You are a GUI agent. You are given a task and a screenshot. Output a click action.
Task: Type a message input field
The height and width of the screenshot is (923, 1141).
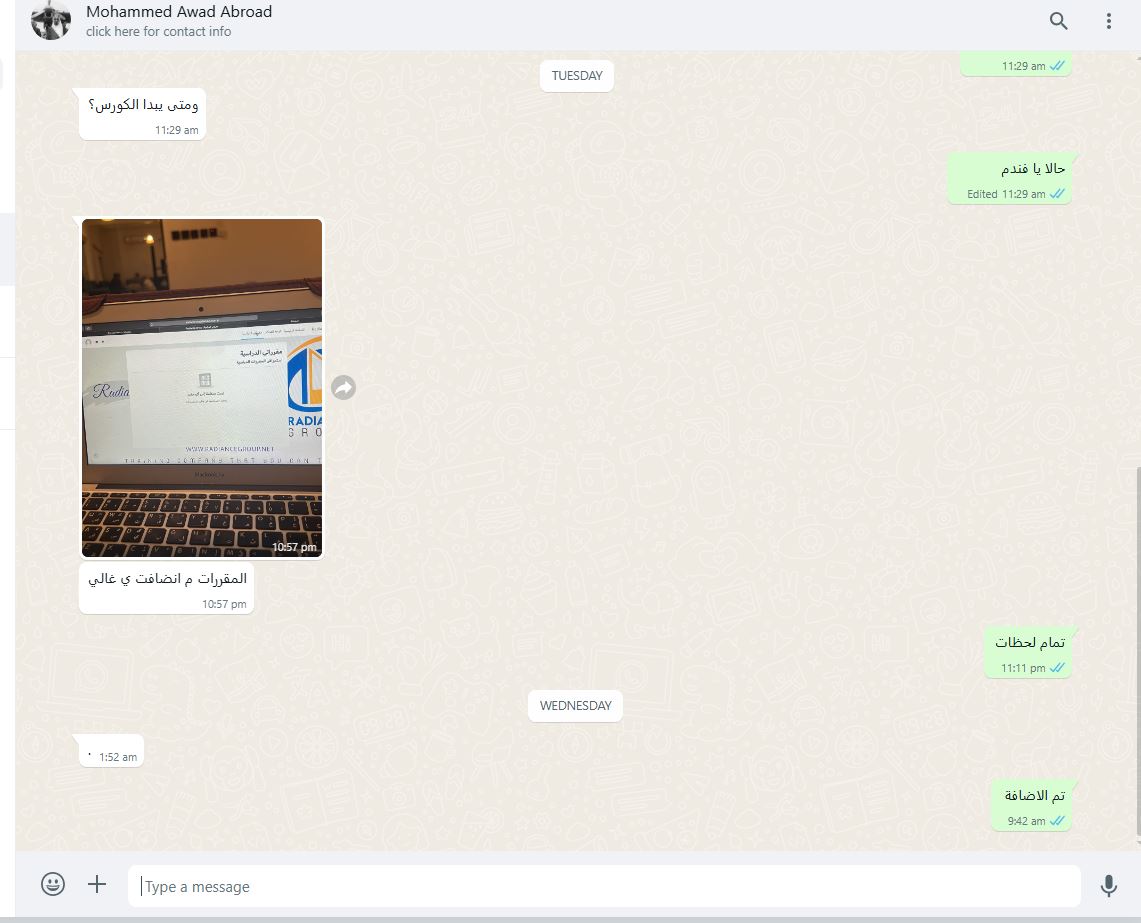coord(604,886)
